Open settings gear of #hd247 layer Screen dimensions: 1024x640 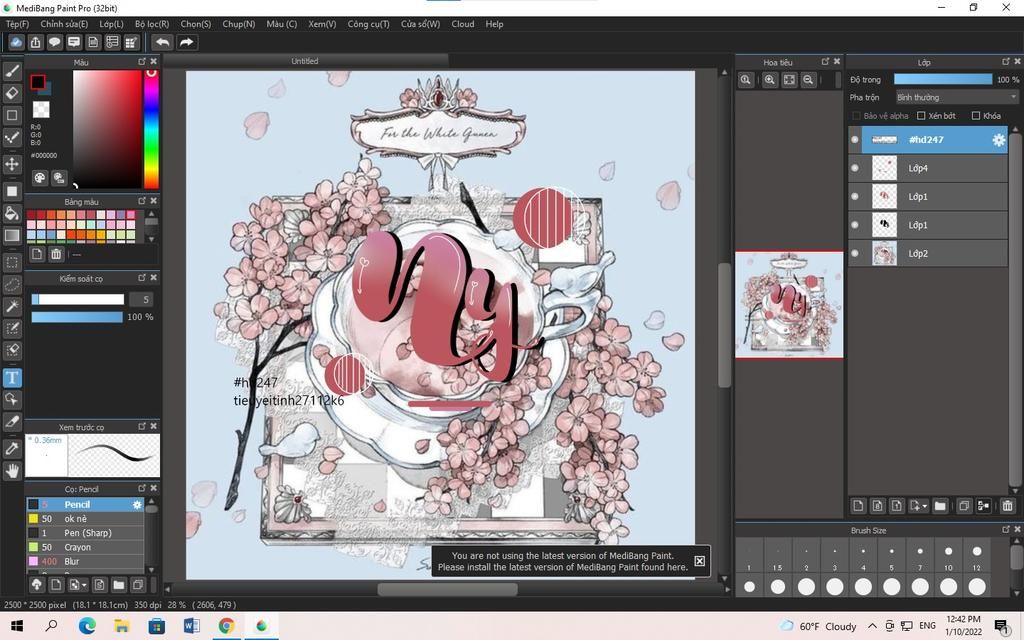[x=999, y=140]
